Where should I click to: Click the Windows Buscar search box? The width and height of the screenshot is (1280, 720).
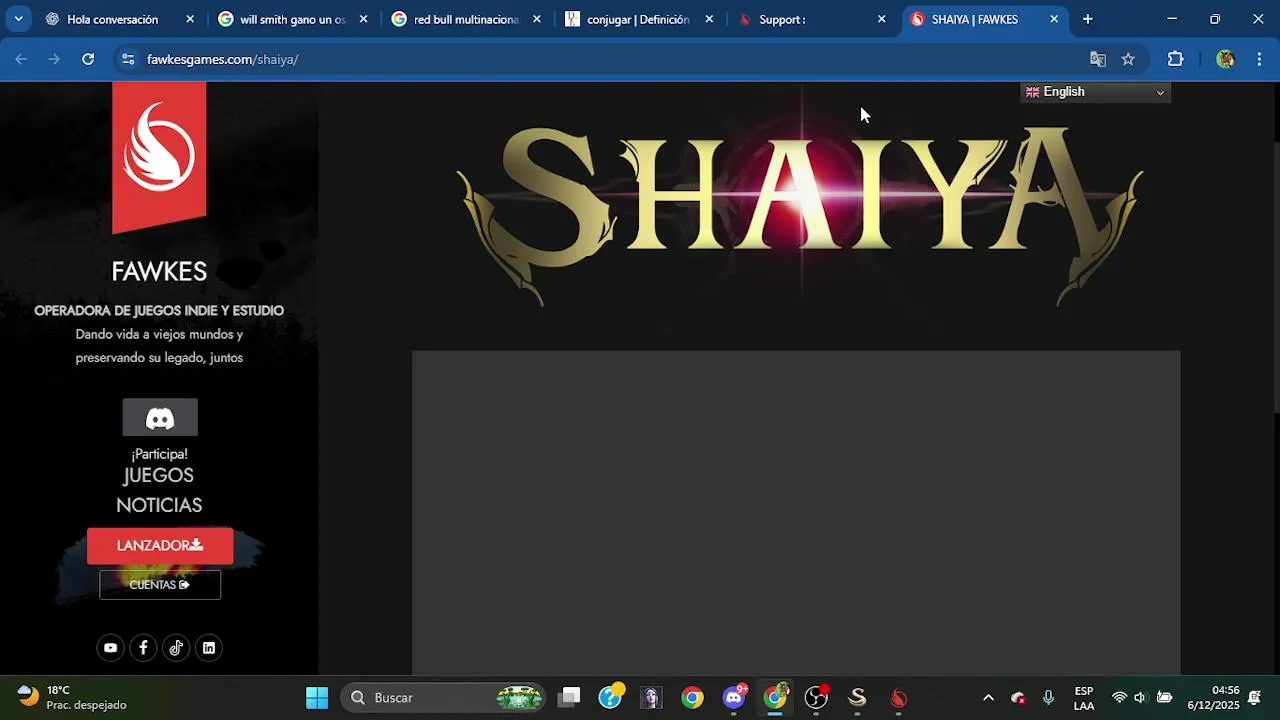444,698
